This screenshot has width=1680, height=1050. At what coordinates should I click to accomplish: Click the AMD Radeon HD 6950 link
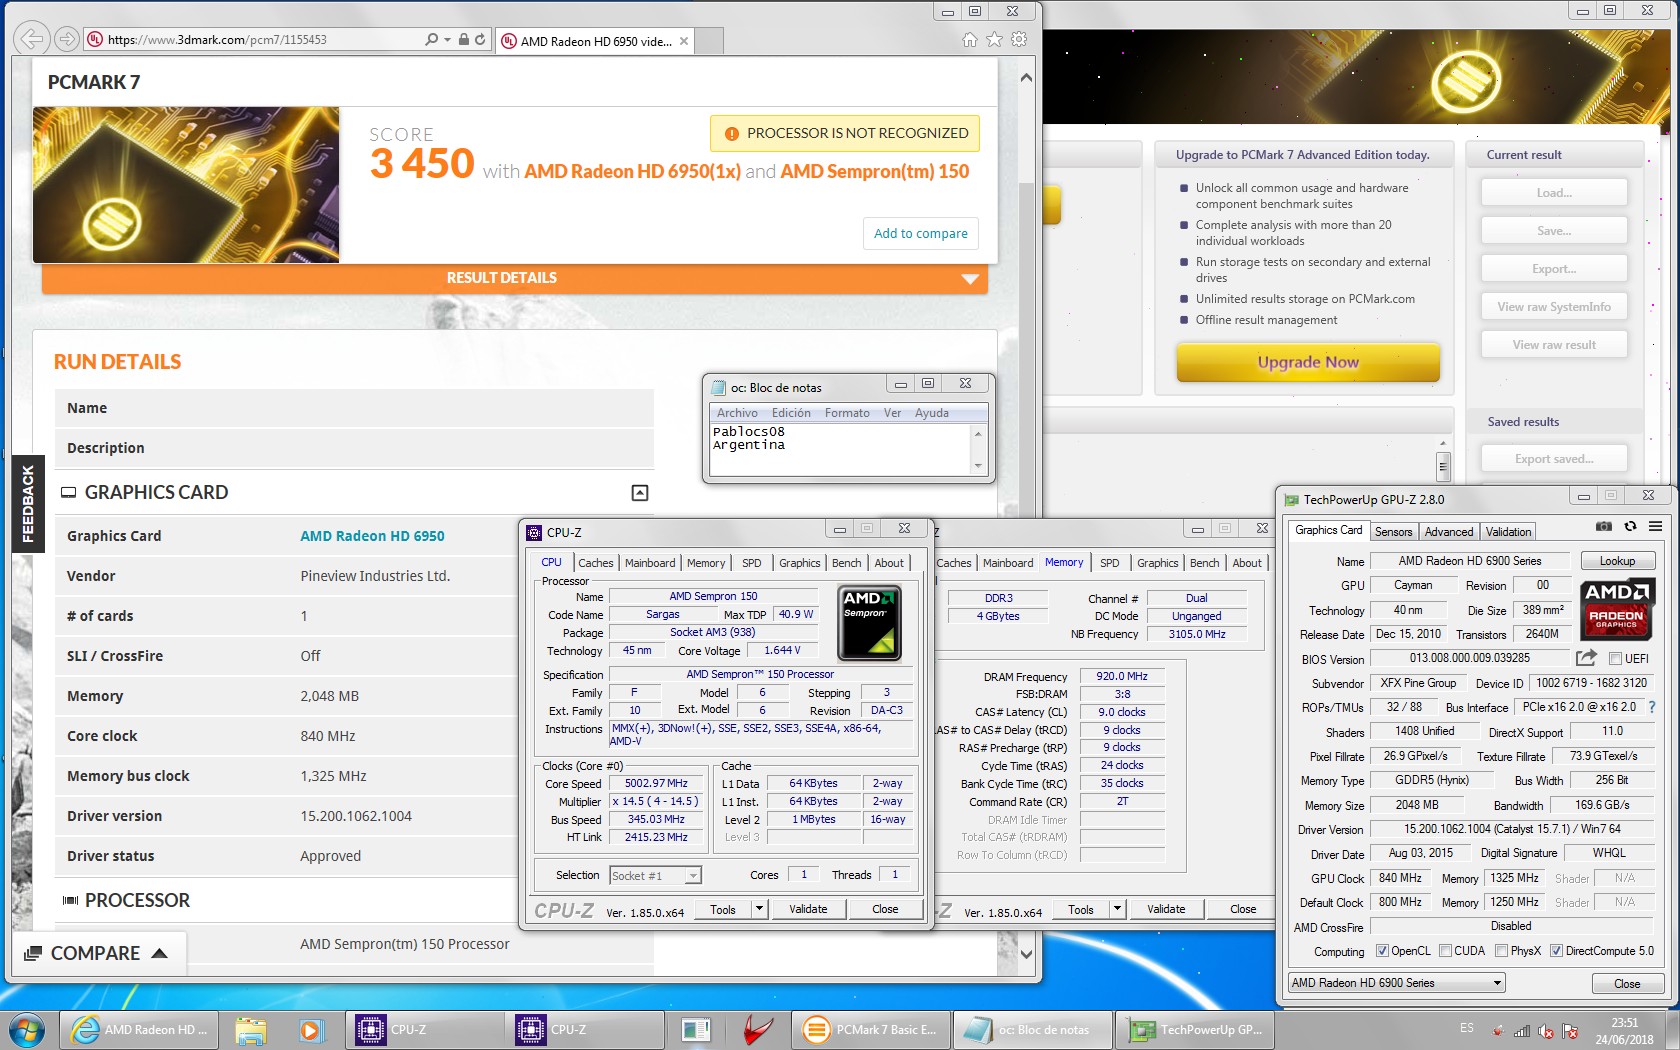[372, 536]
